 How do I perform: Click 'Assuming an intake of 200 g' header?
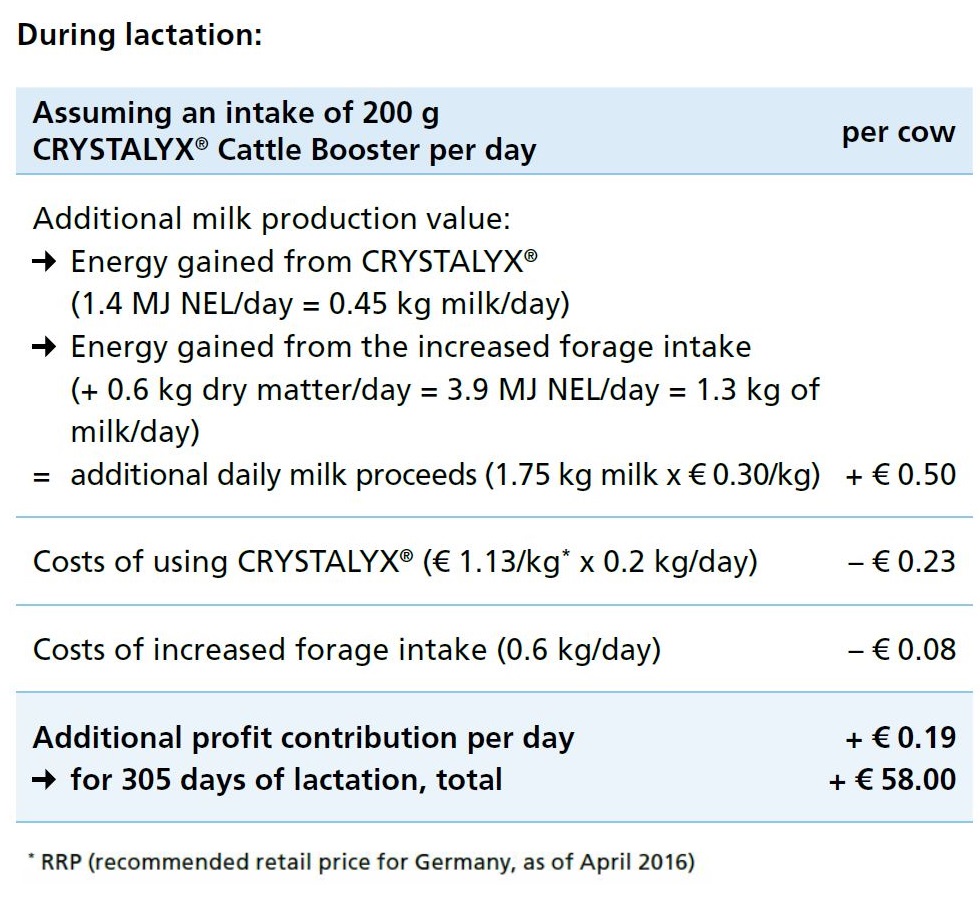point(236,113)
